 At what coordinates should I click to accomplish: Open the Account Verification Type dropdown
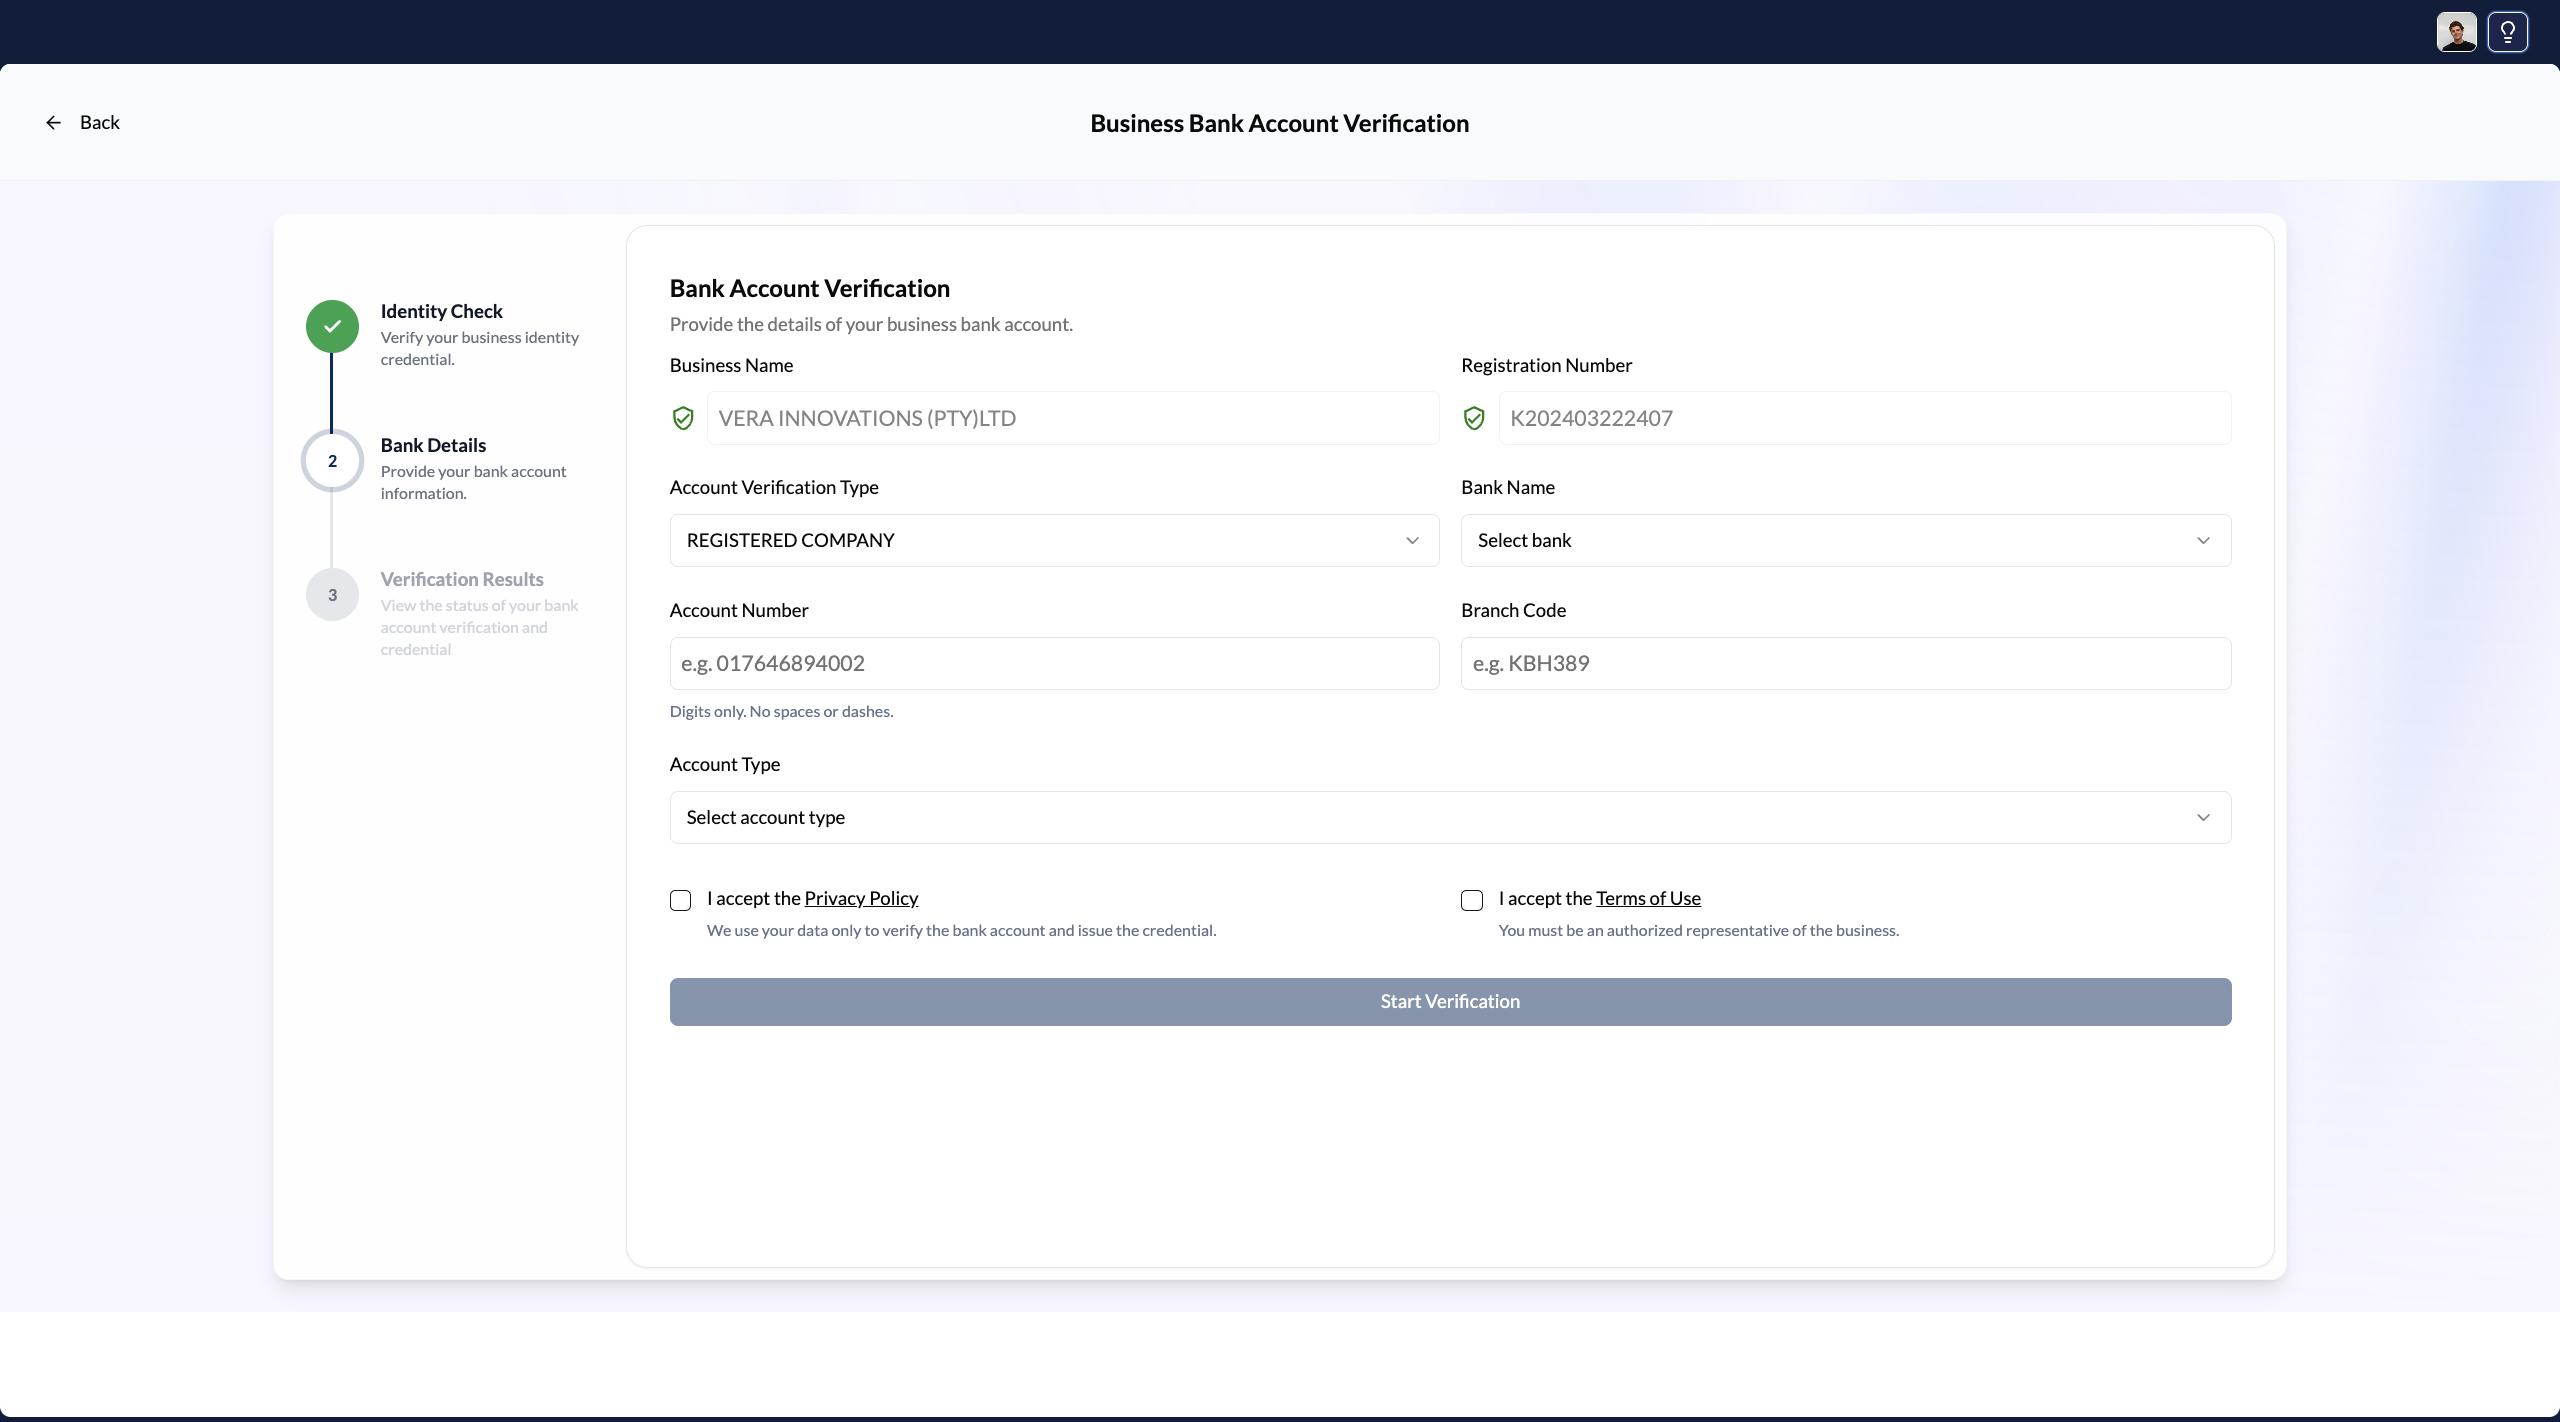pyautogui.click(x=1053, y=540)
